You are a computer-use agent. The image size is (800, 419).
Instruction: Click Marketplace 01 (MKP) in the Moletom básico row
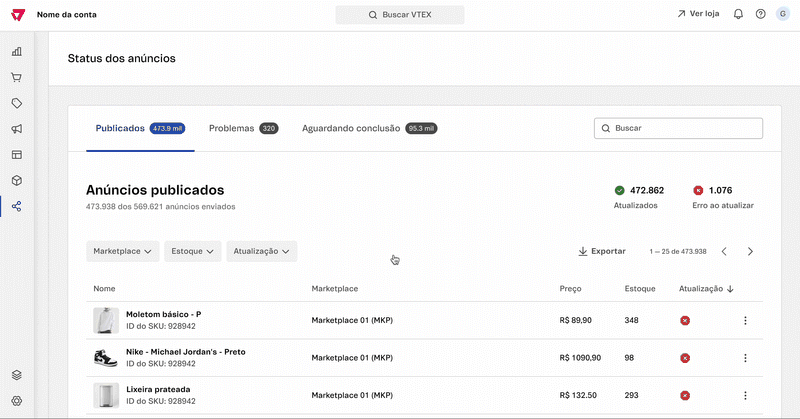tap(352, 321)
